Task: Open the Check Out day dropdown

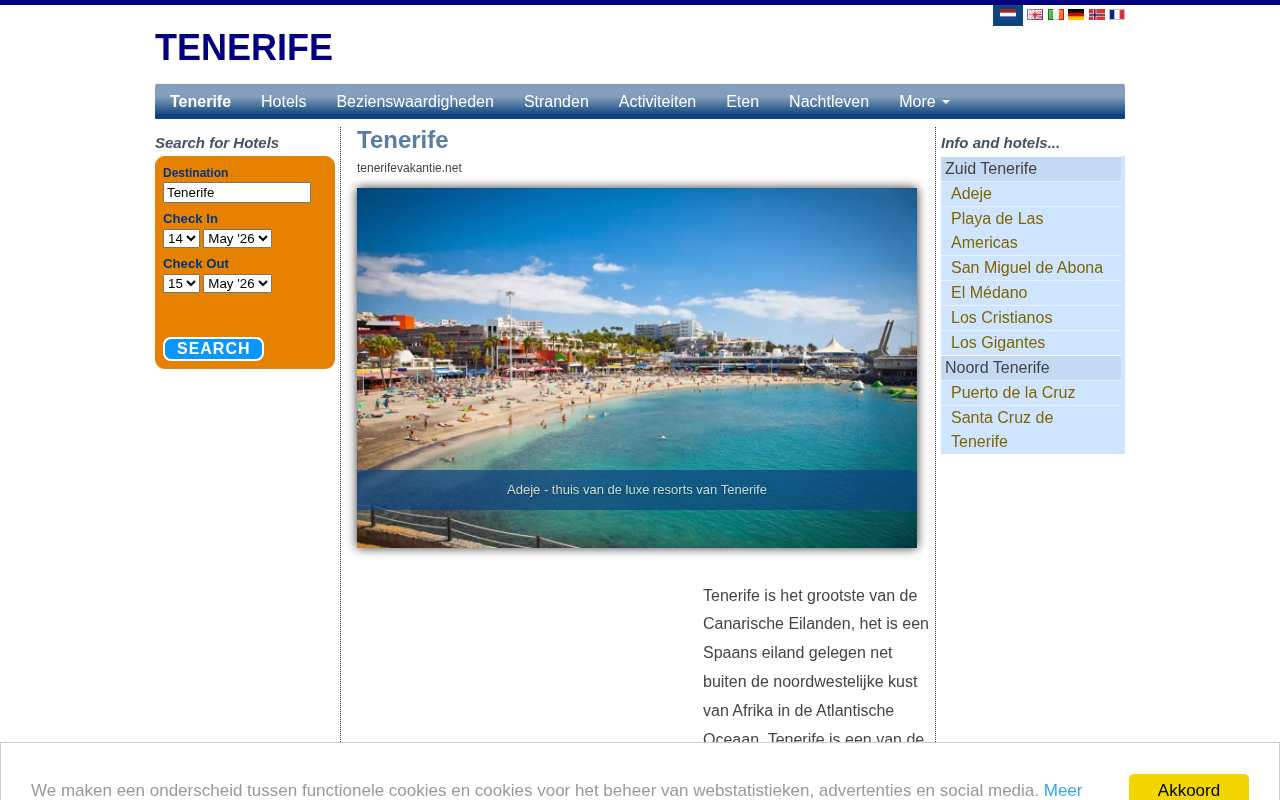Action: (x=181, y=283)
